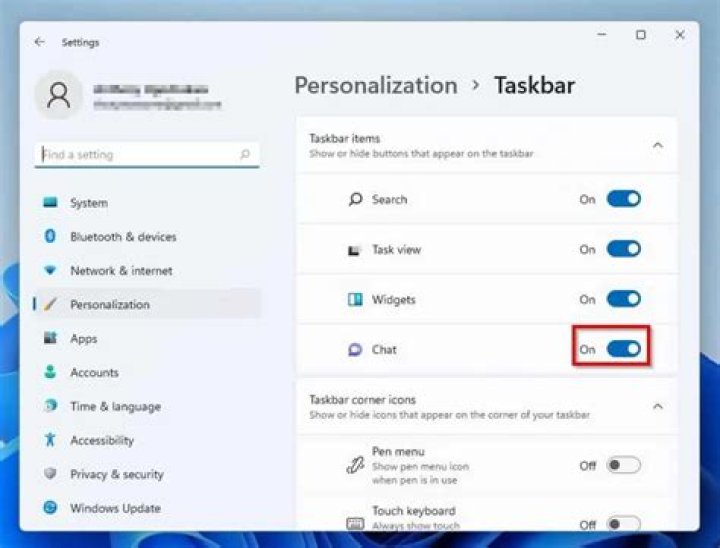Open Time & language settings
Viewport: 720px width, 548px height.
pyautogui.click(x=148, y=406)
